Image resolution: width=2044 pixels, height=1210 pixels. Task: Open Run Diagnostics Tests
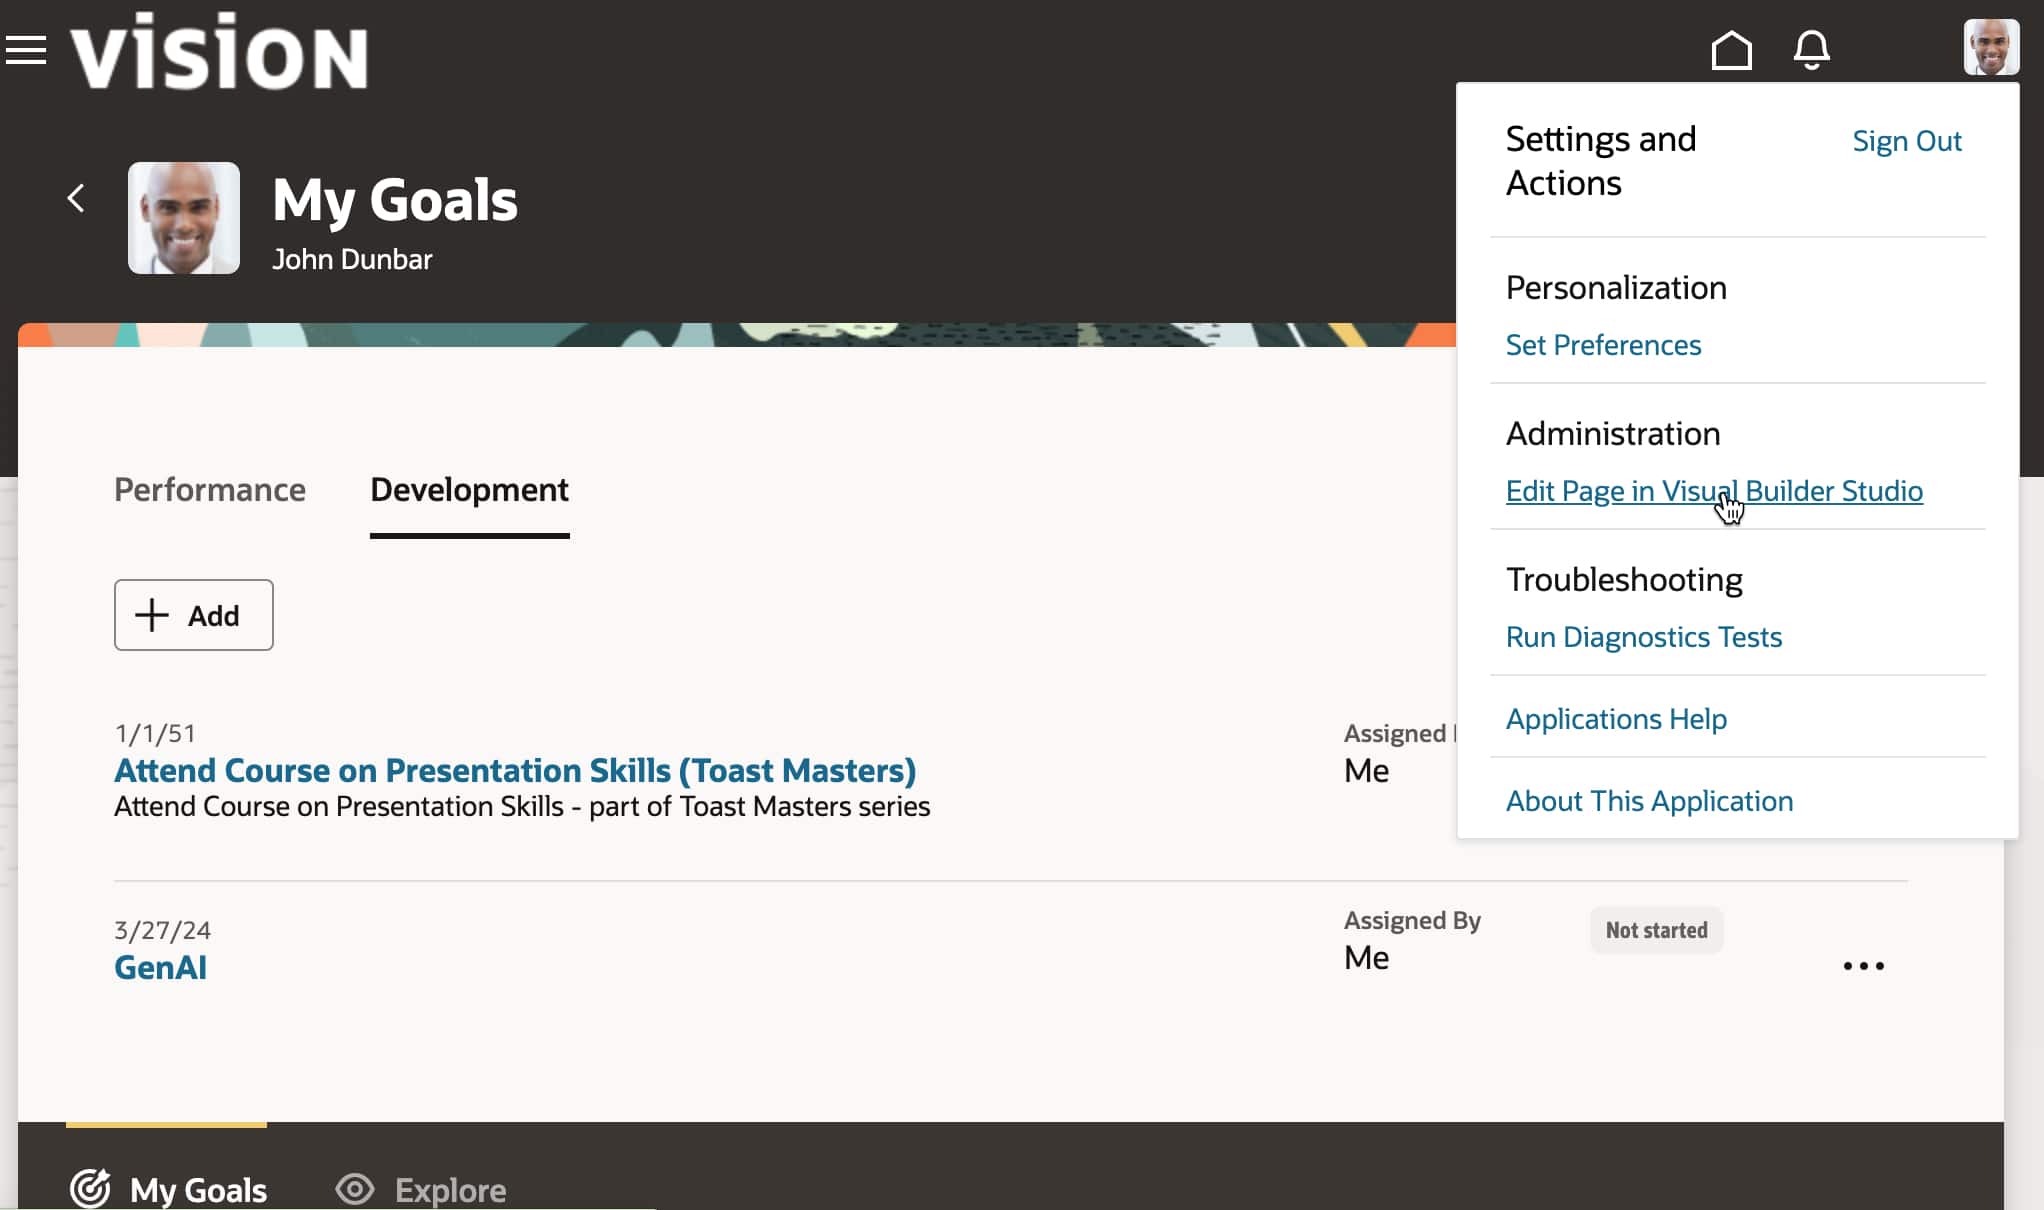1643,637
